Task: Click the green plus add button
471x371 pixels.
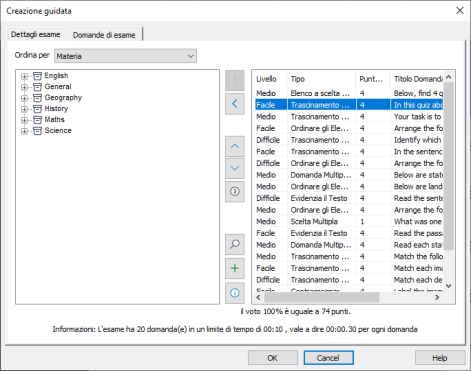Action: click(235, 268)
